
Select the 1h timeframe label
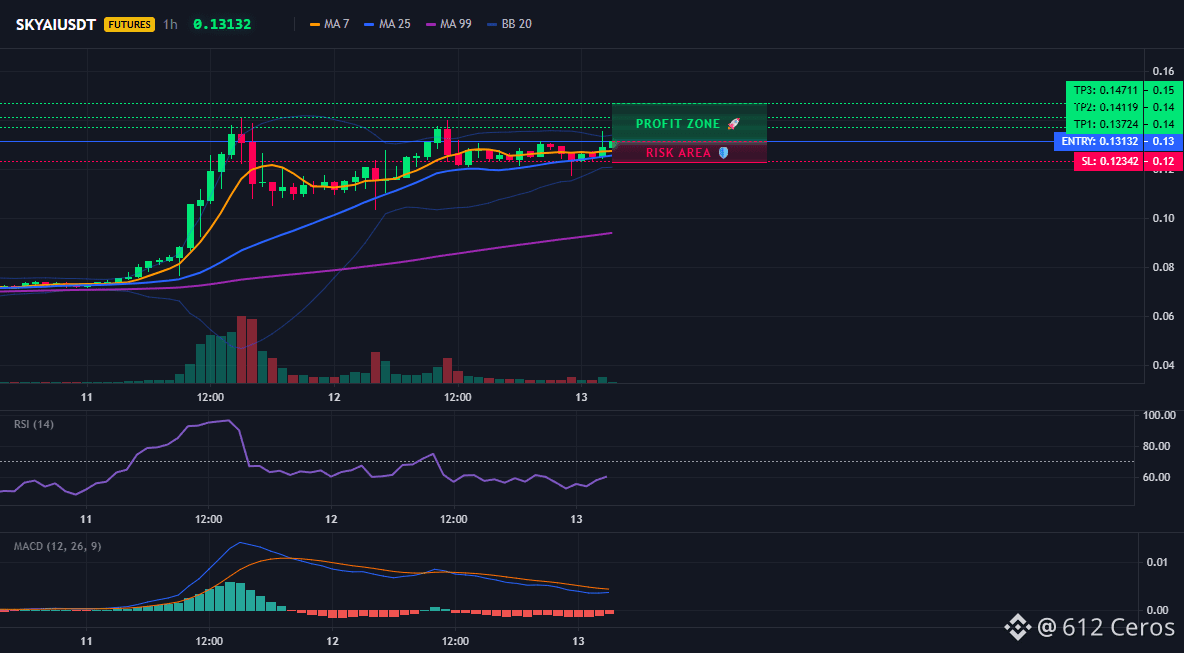tap(171, 24)
